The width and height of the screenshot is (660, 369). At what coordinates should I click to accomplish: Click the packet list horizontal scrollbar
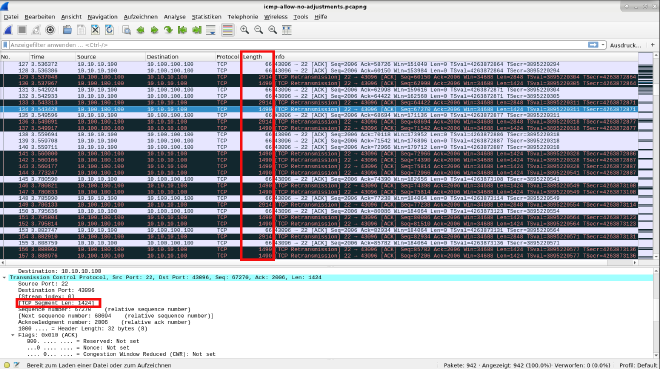point(319,263)
